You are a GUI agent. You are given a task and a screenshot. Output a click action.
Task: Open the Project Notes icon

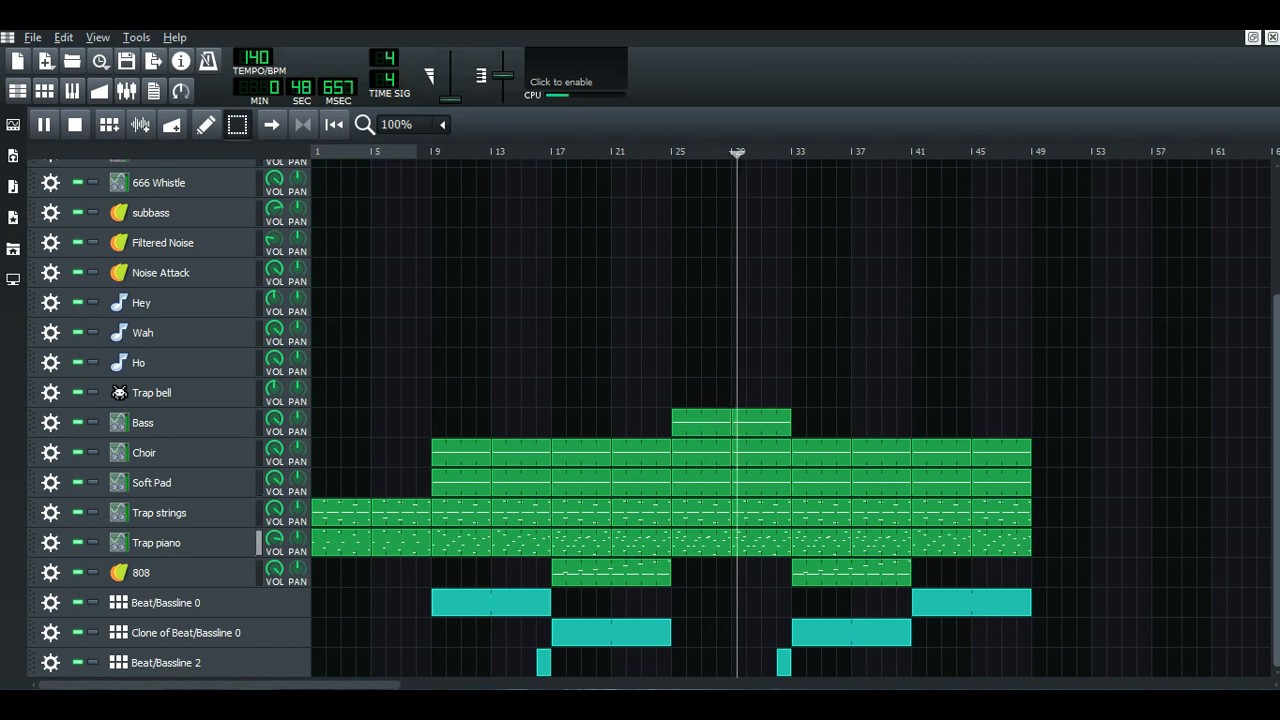153,91
